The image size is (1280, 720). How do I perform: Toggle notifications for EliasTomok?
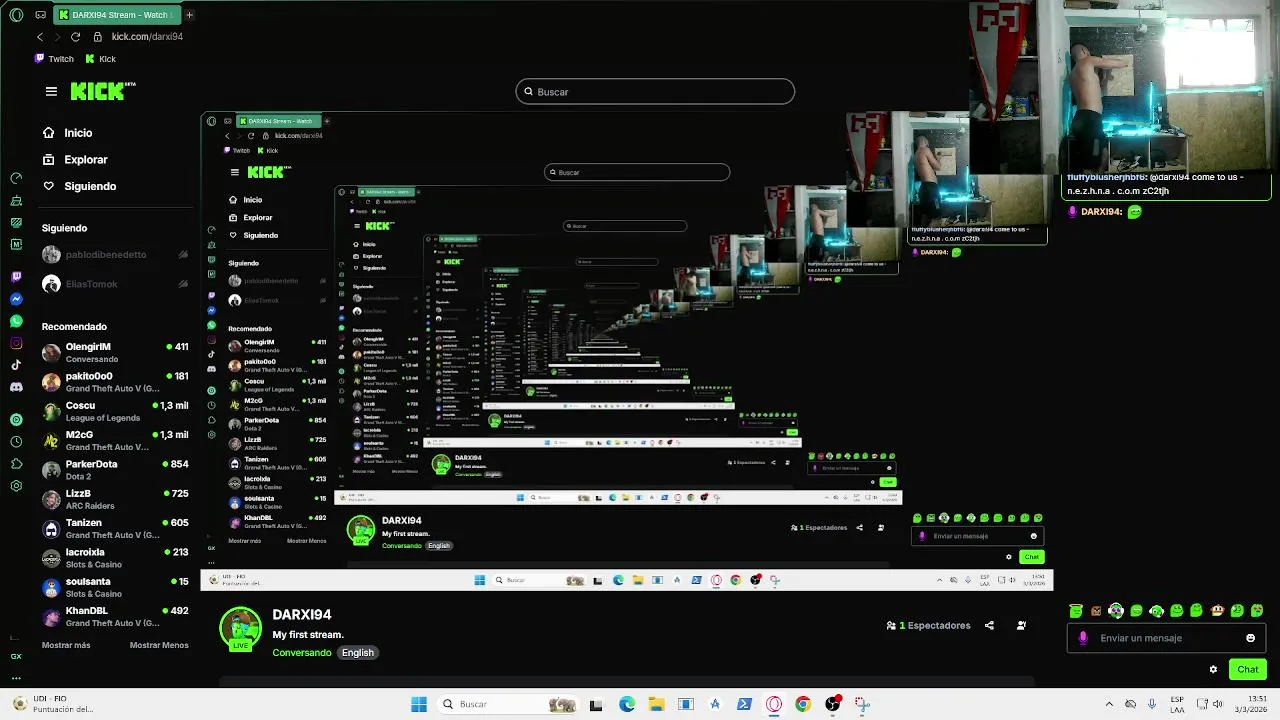pos(183,284)
